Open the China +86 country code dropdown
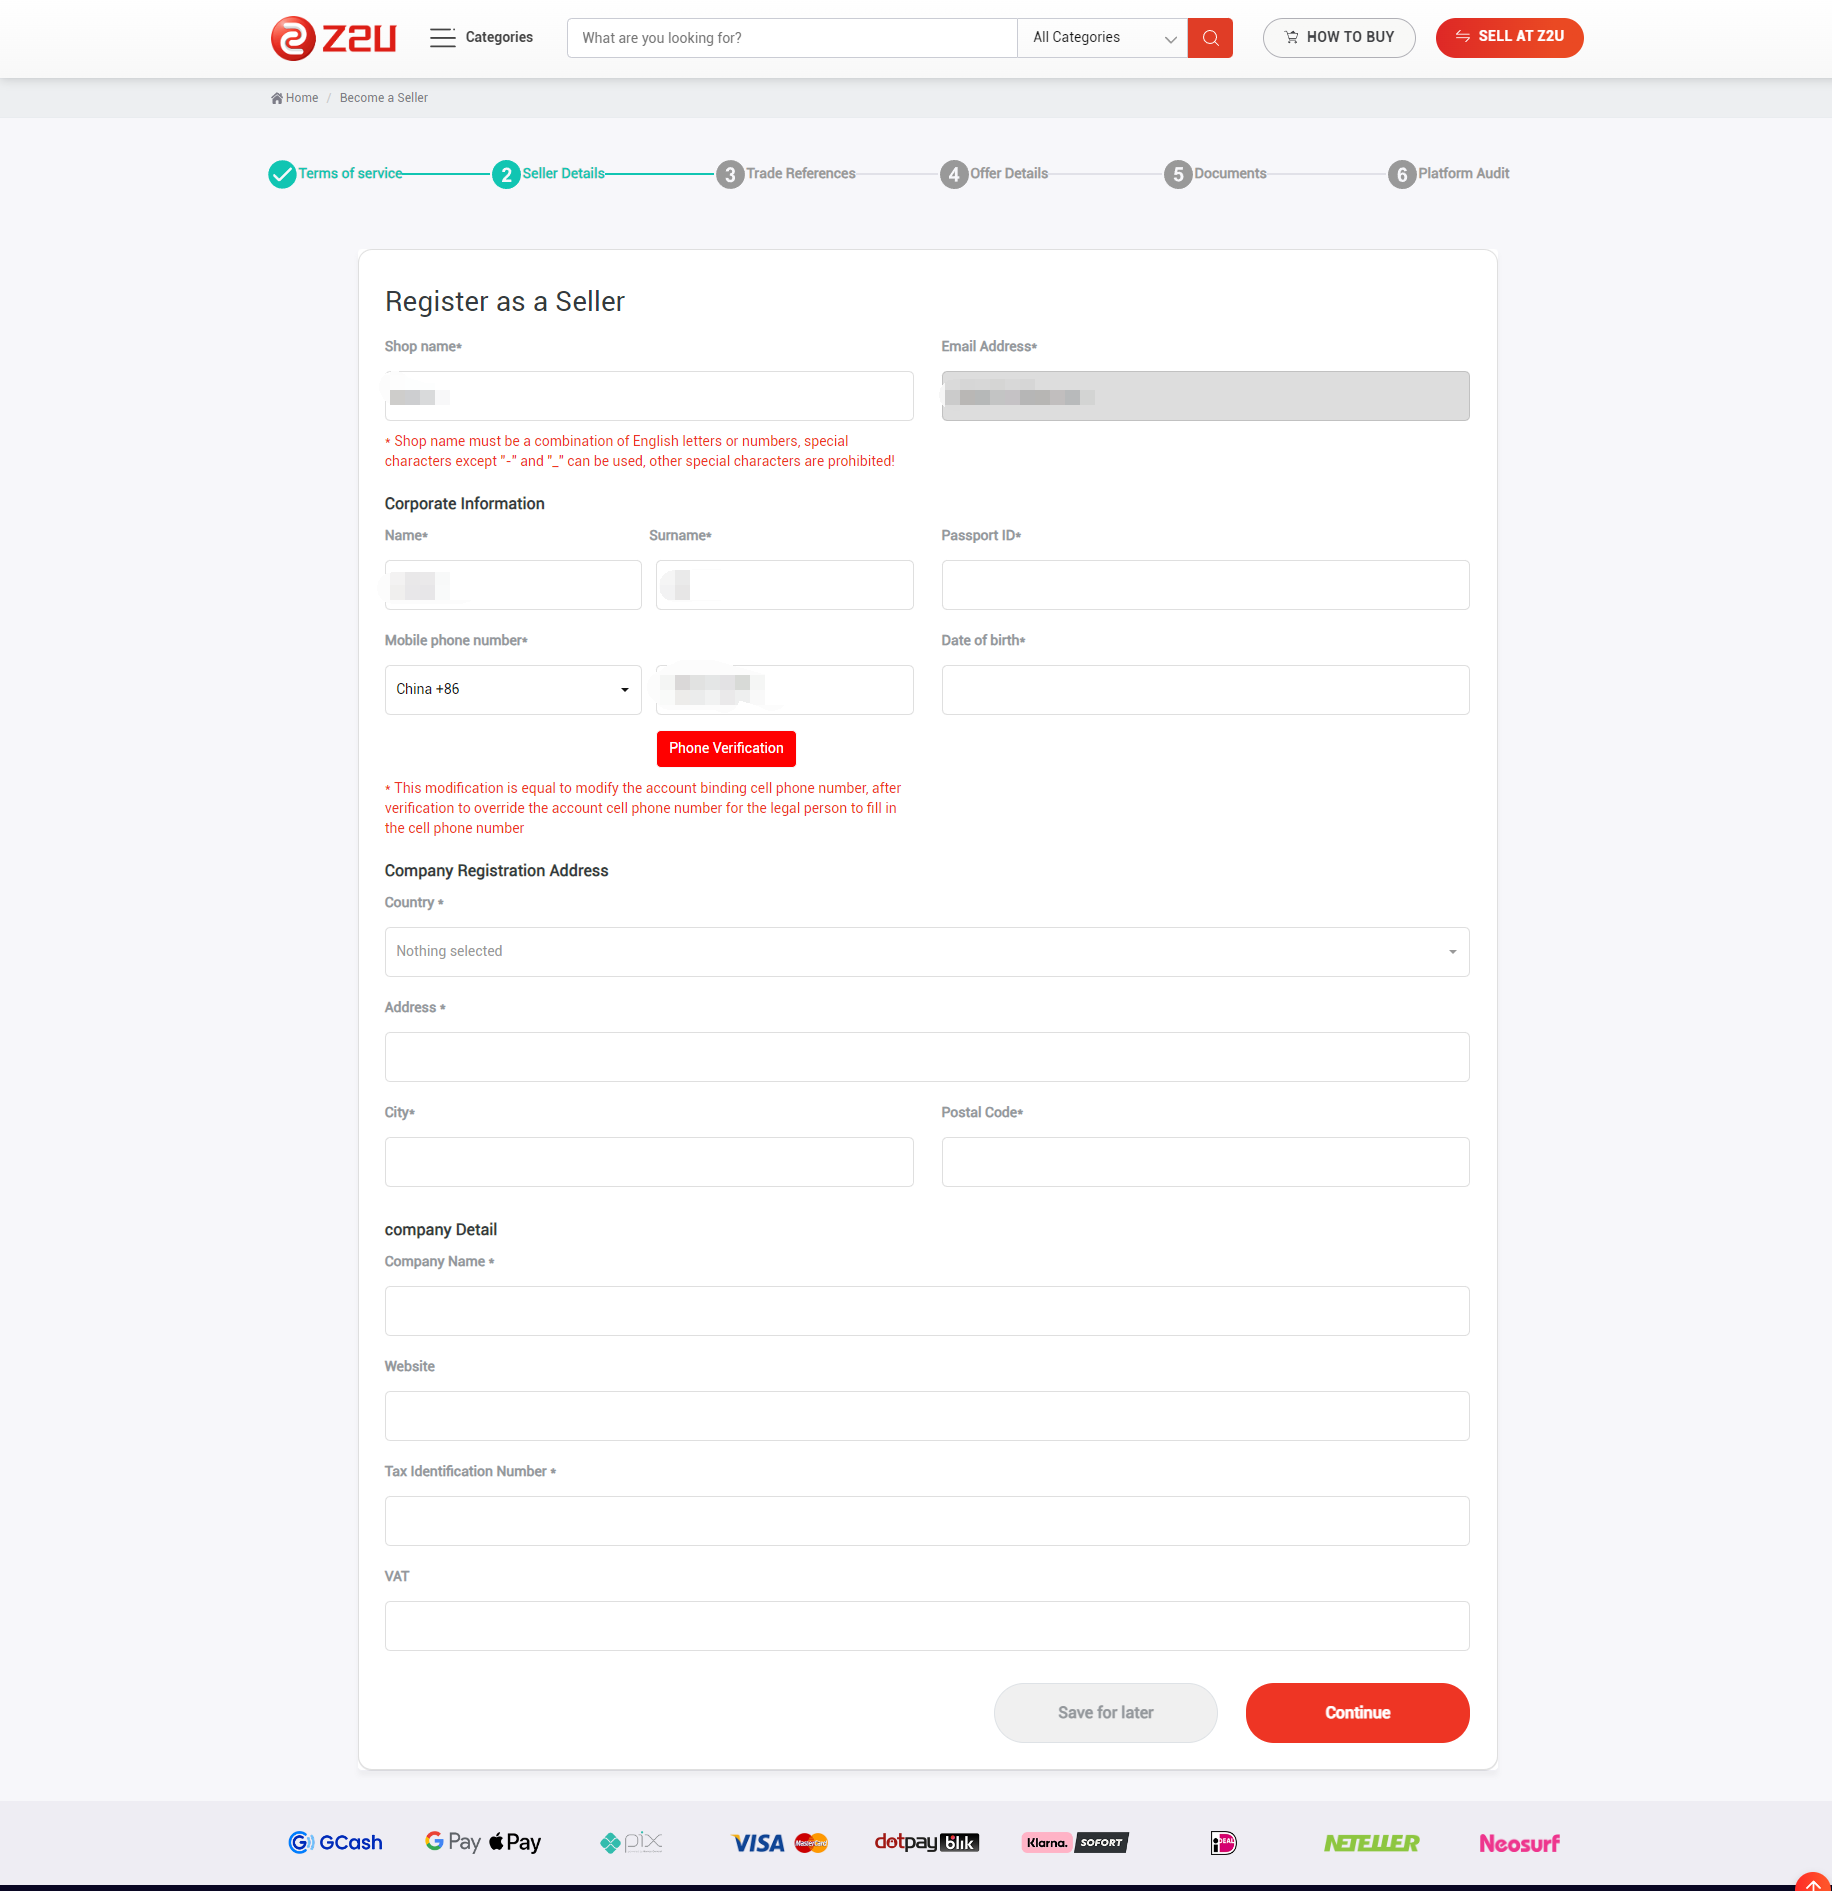This screenshot has height=1891, width=1832. (x=513, y=690)
